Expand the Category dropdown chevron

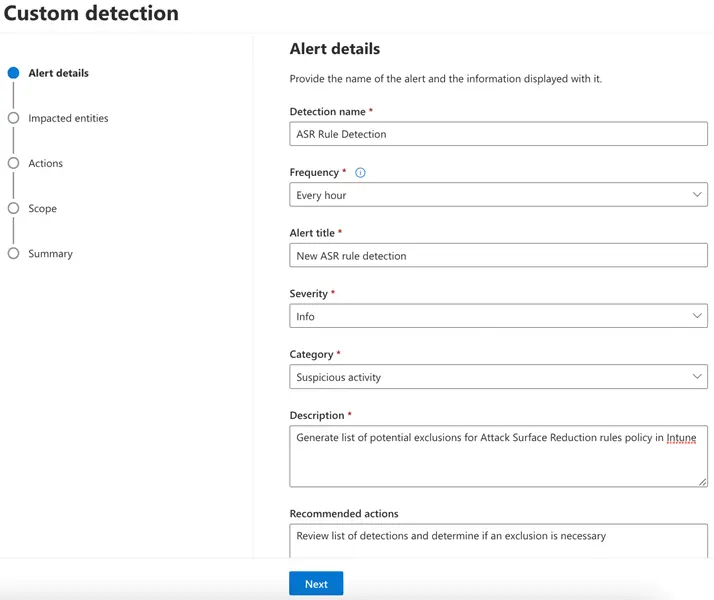[x=697, y=377]
